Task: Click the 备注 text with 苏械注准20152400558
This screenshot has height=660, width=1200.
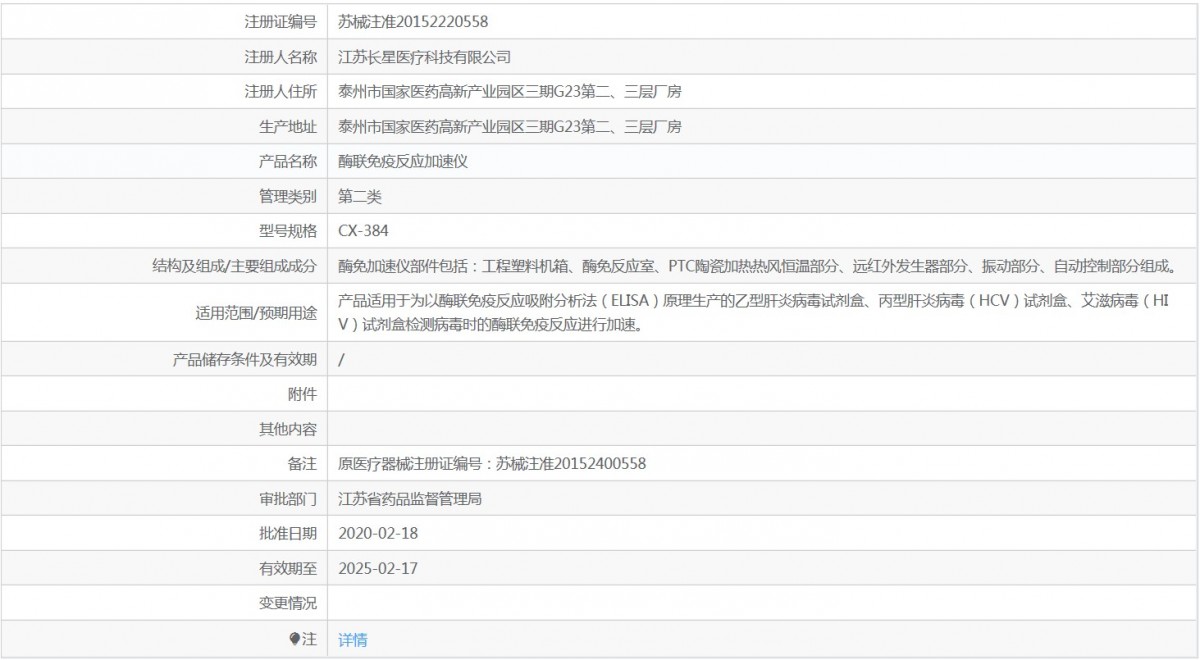Action: point(492,464)
